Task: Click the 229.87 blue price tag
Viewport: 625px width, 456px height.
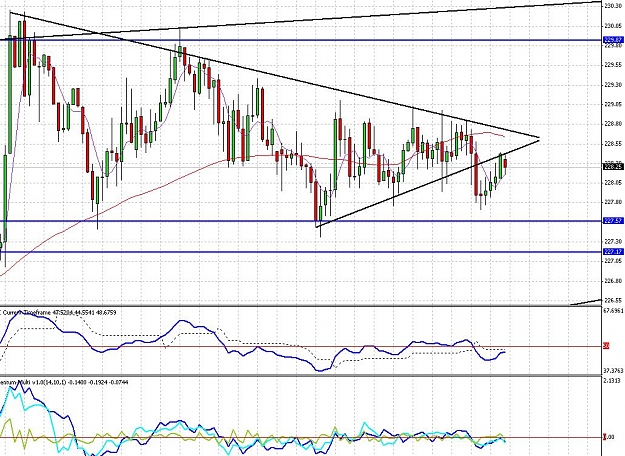Action: coord(613,40)
